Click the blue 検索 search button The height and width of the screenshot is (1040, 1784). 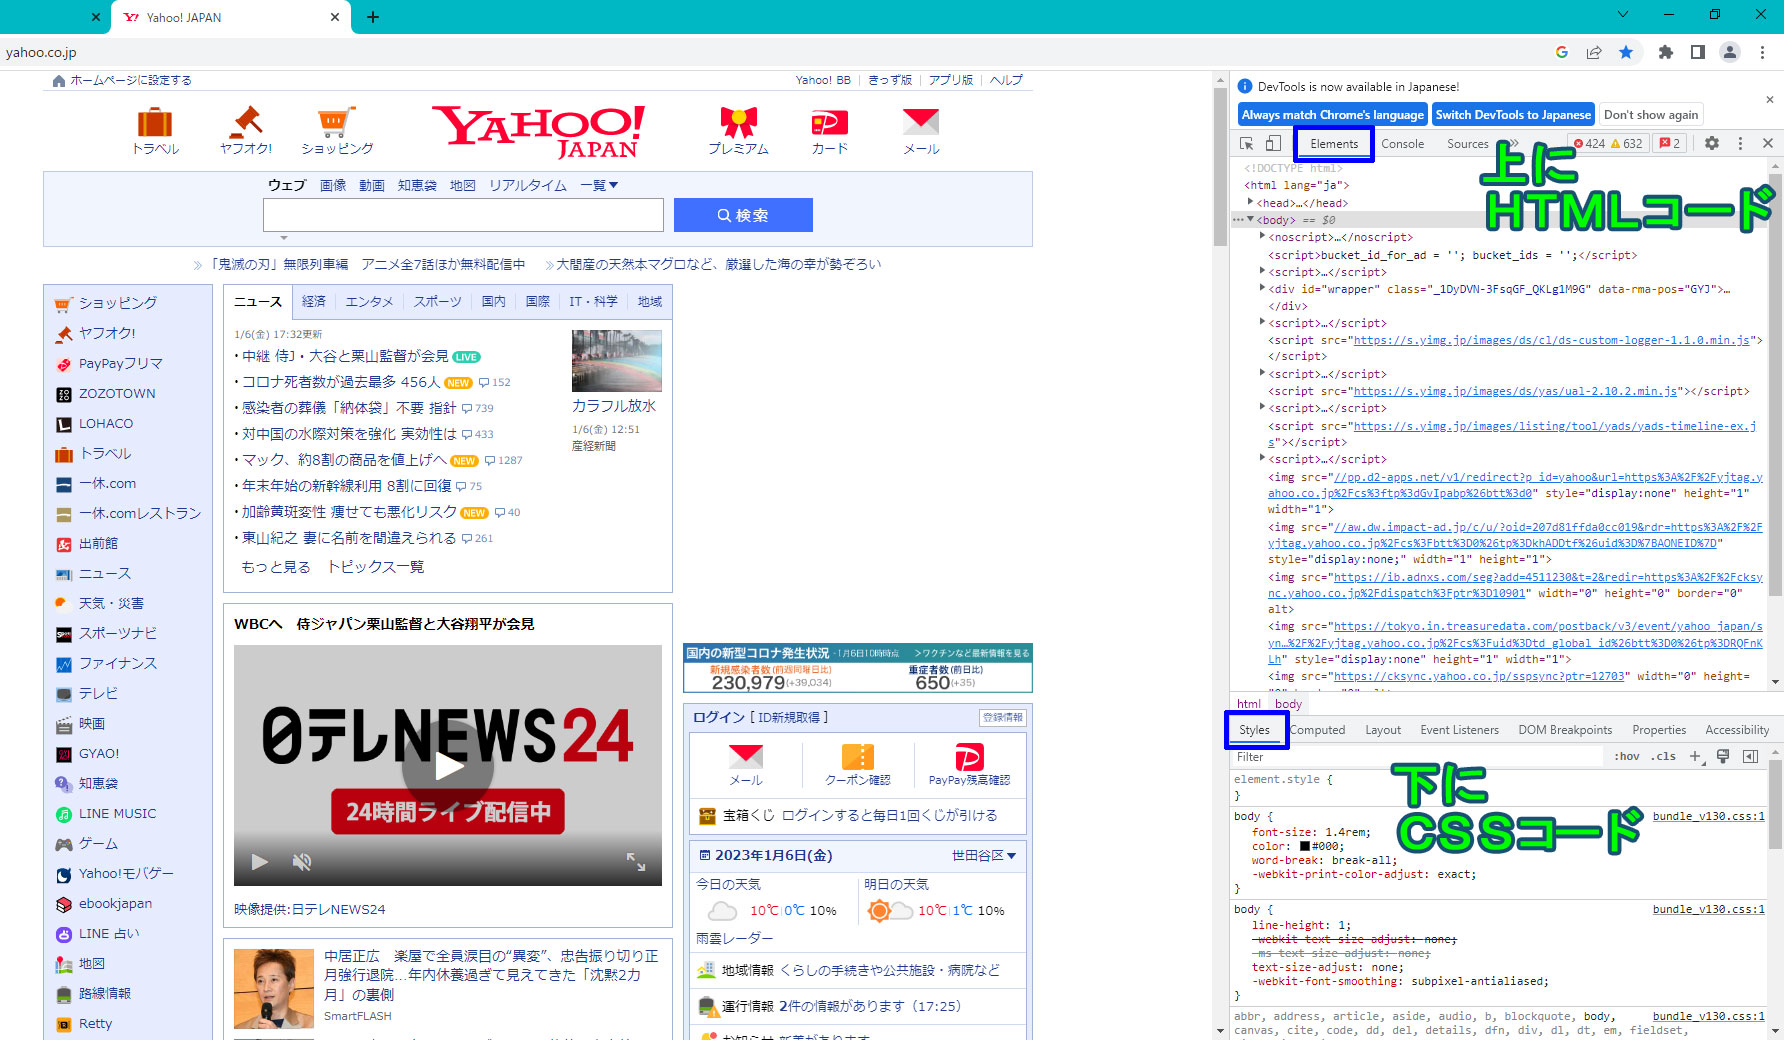tap(743, 215)
